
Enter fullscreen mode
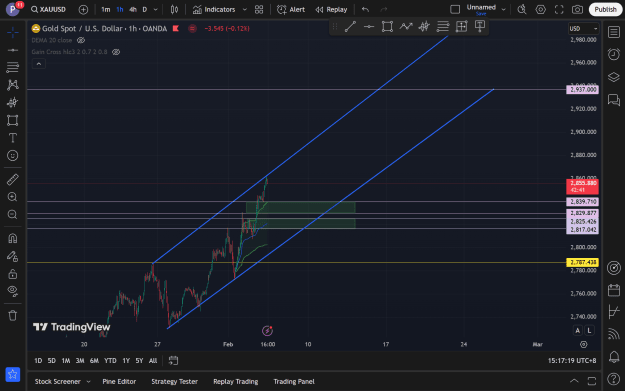(x=559, y=10)
